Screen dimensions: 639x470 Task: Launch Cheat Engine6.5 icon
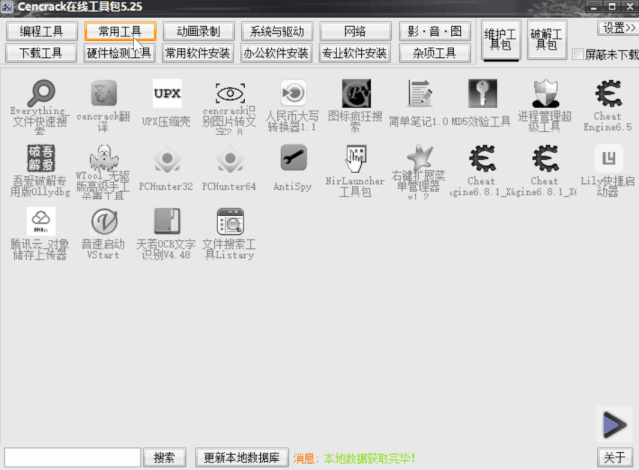coord(608,93)
